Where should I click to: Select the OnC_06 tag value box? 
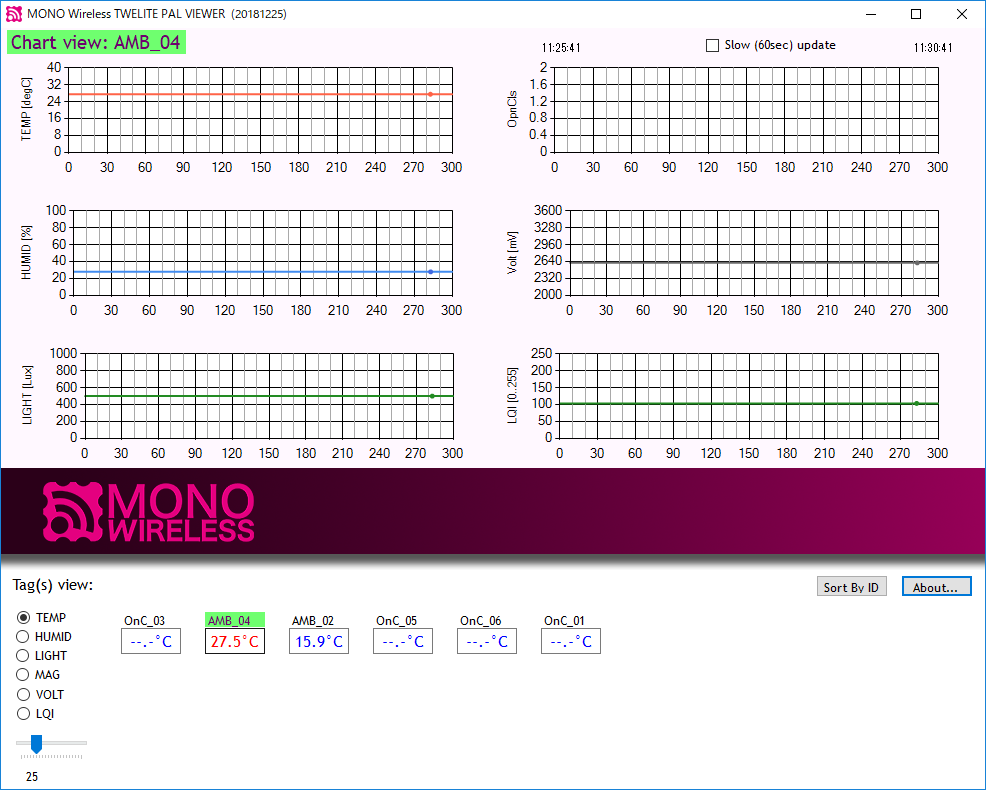click(487, 641)
